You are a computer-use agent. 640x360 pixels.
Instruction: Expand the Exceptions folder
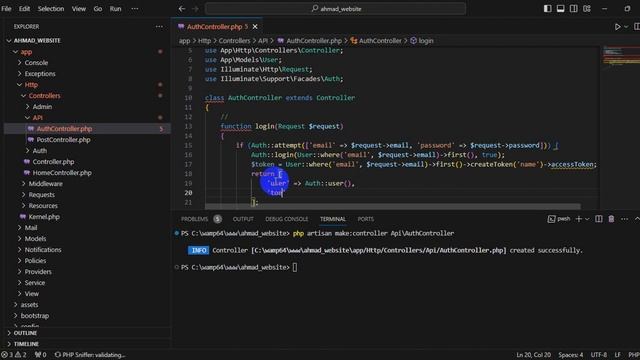click(40, 74)
